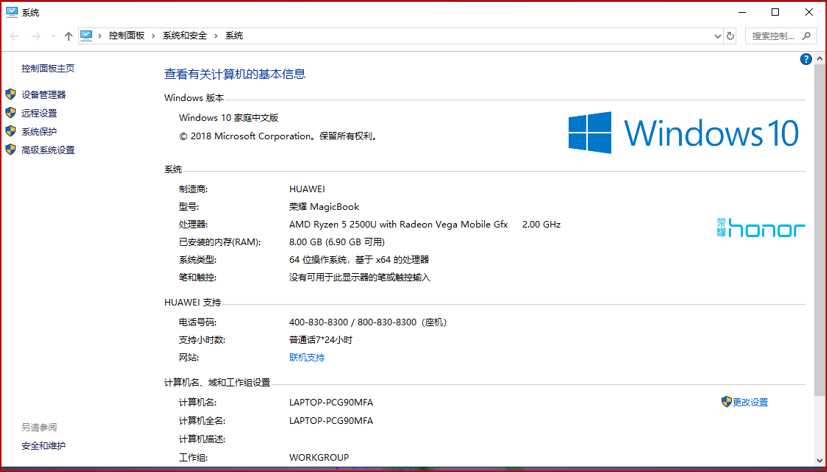This screenshot has width=827, height=472.
Task: Open 系统保护
Action: tap(39, 132)
